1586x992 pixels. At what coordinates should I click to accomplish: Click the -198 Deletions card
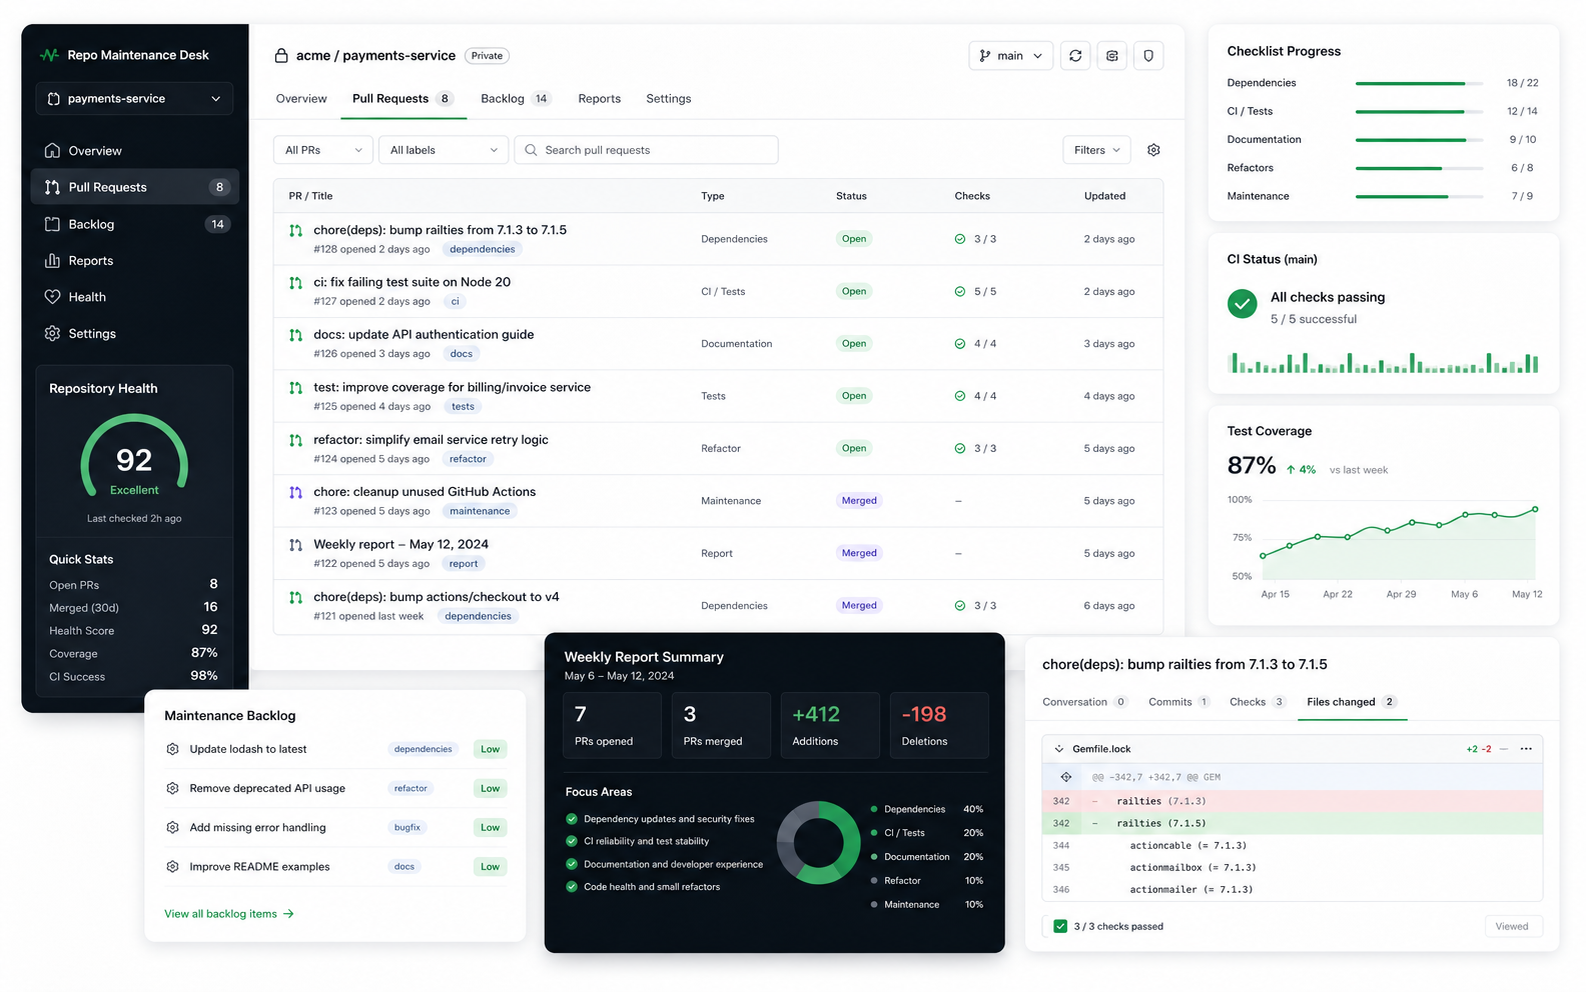pyautogui.click(x=939, y=725)
